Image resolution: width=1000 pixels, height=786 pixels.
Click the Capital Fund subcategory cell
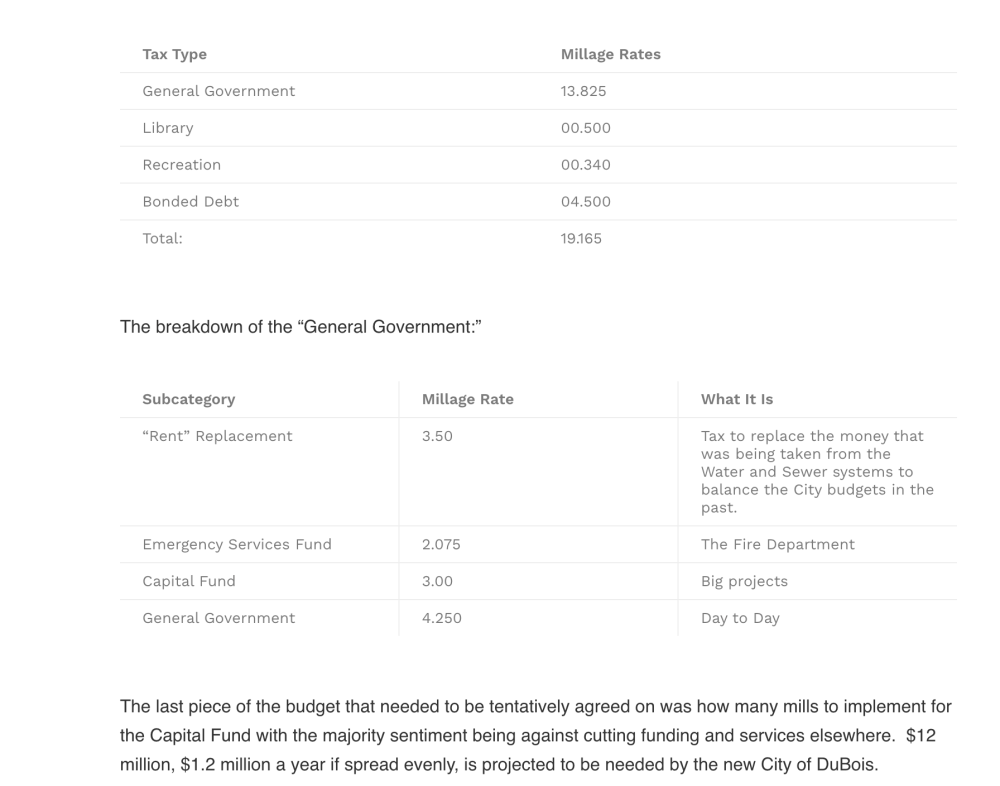pos(189,581)
